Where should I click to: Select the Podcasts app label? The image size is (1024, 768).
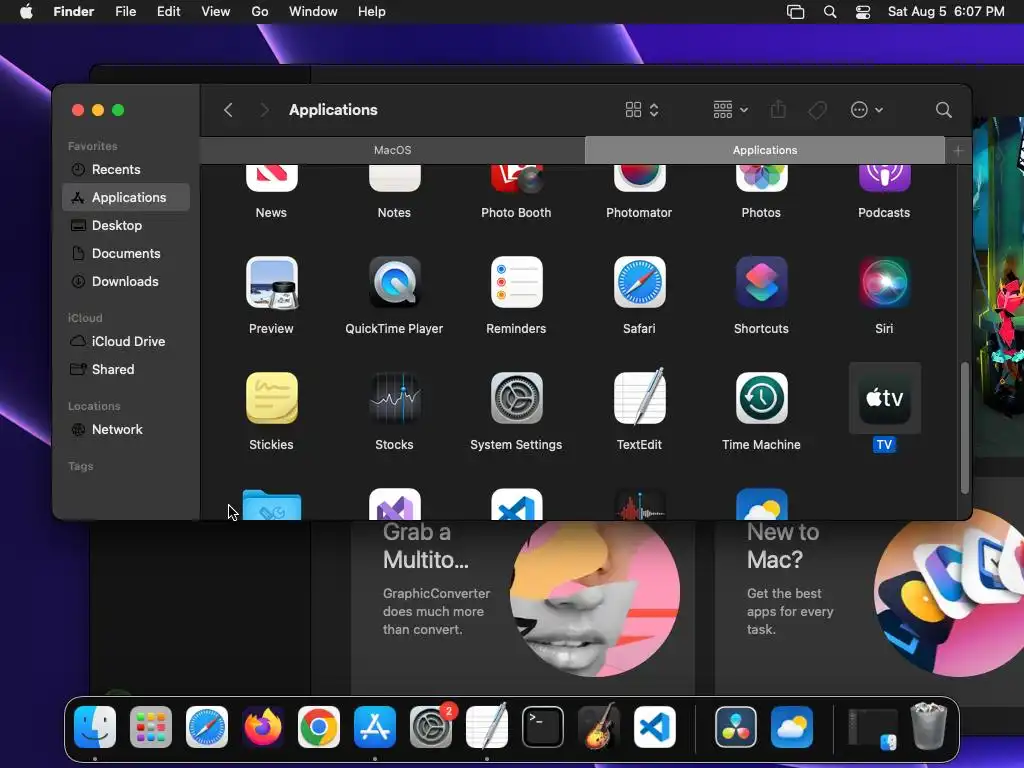(884, 213)
